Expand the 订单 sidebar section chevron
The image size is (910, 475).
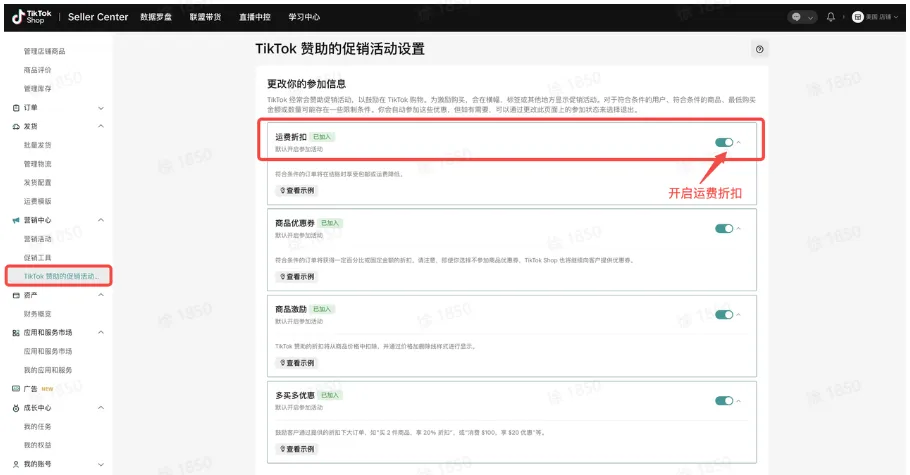point(101,108)
